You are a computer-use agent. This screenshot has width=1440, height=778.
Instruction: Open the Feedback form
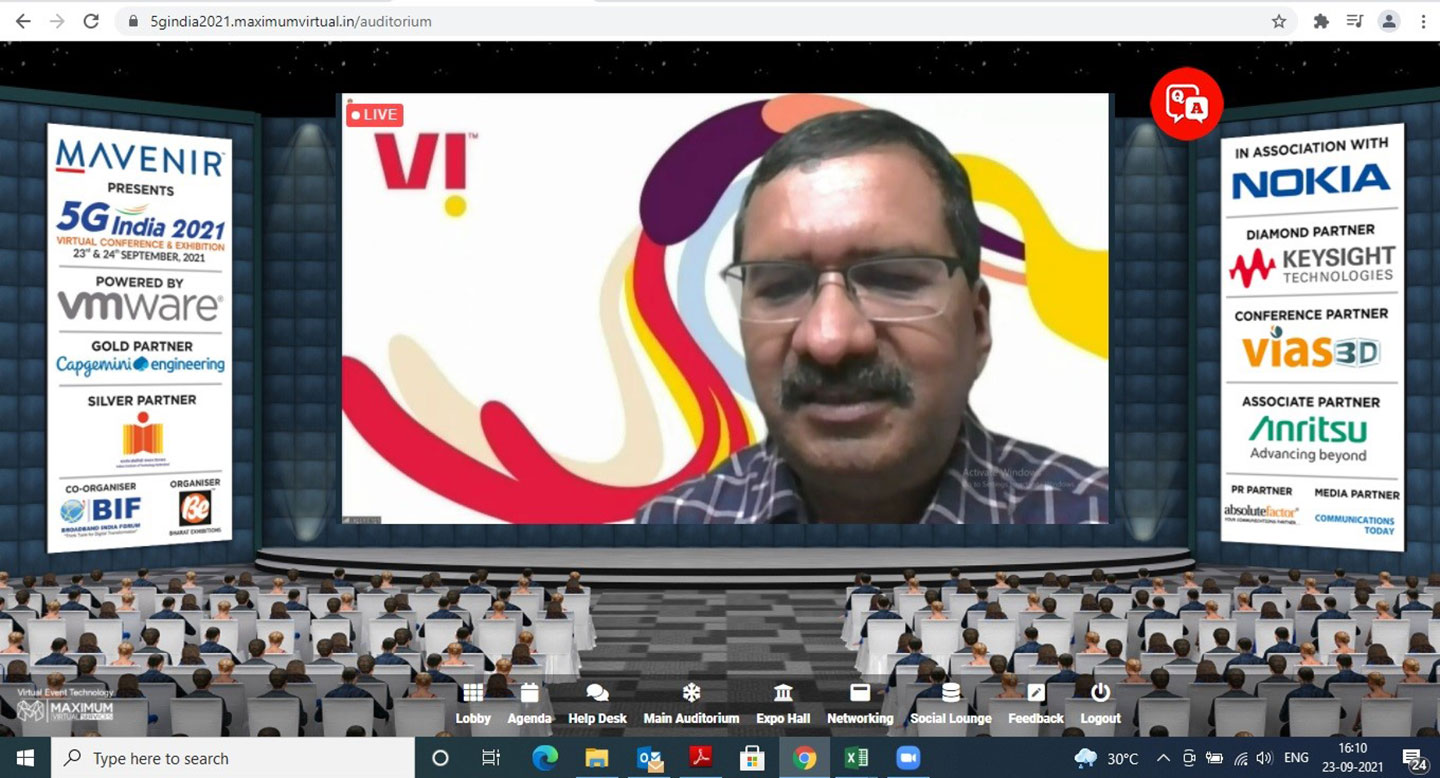click(1036, 704)
